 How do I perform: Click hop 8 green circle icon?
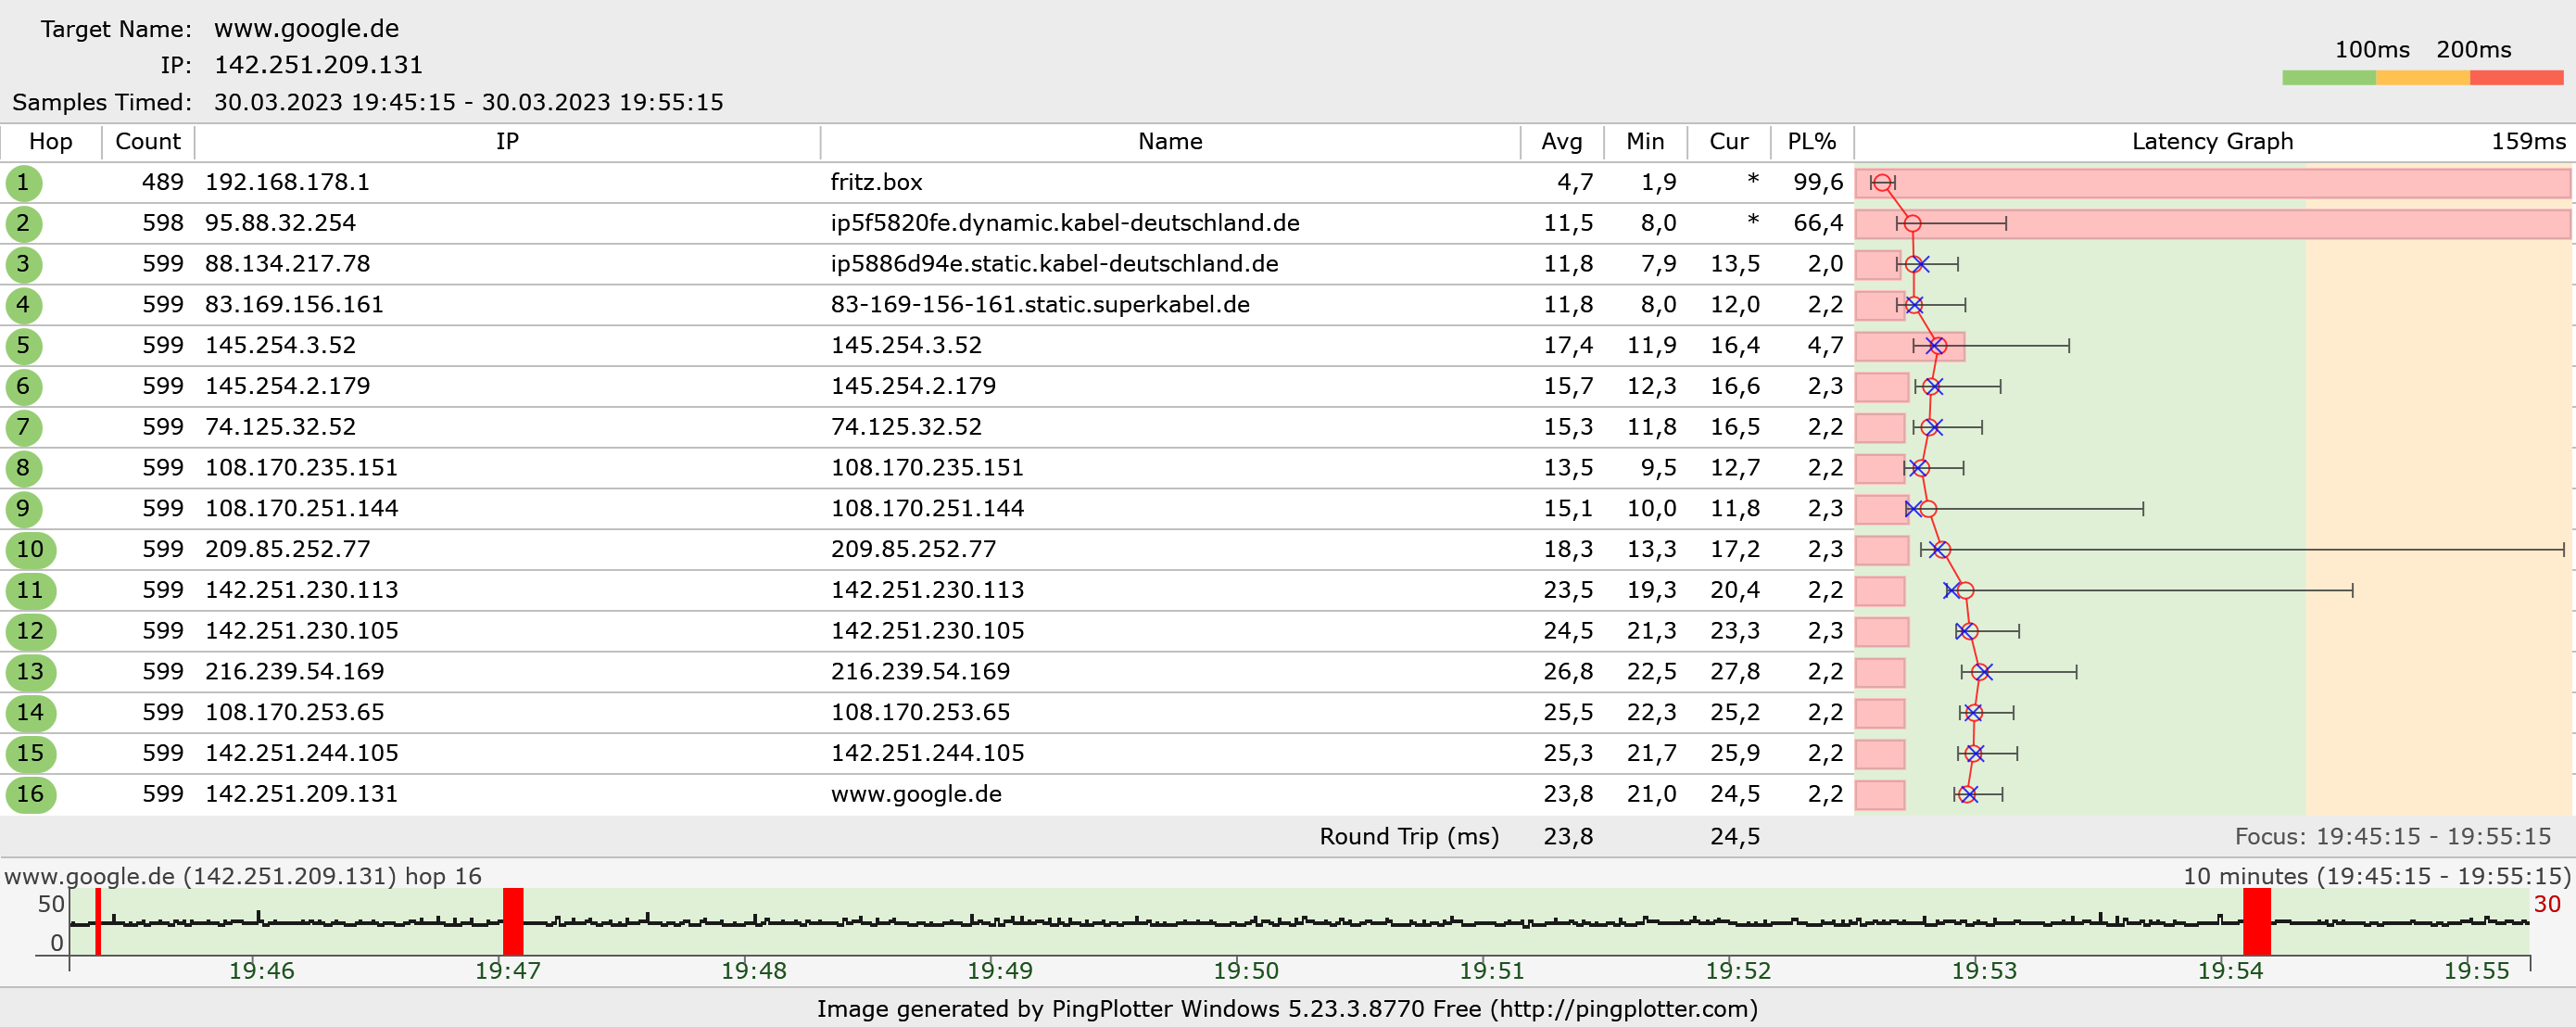(23, 468)
